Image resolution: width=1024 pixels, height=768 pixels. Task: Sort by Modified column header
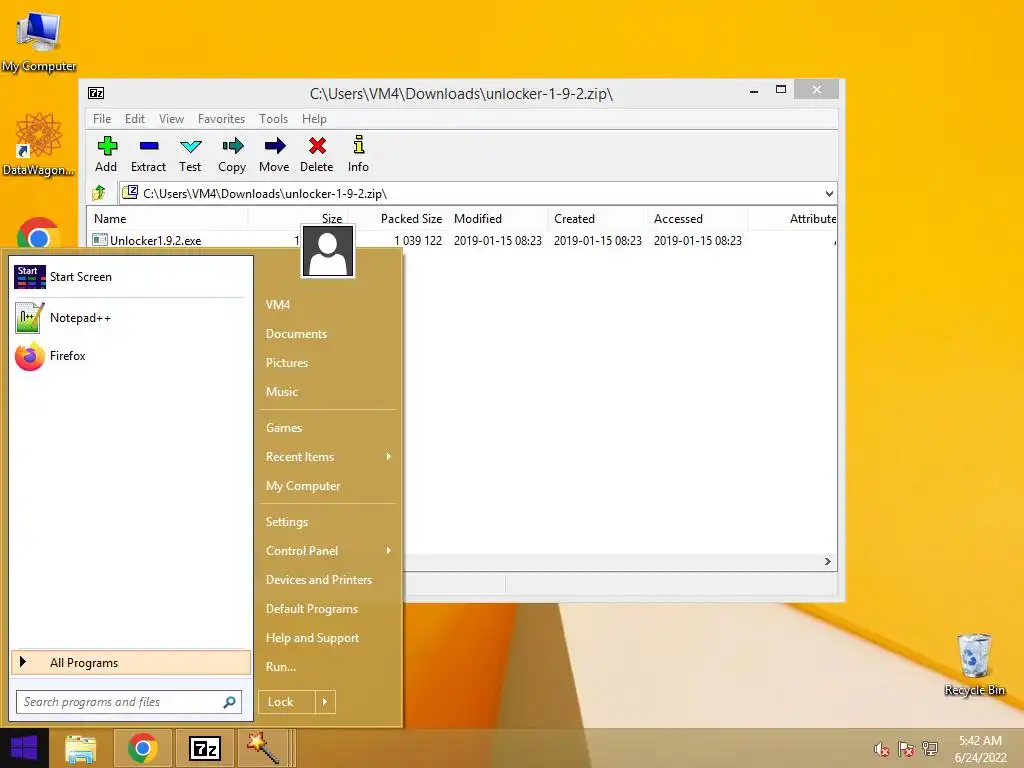point(498,219)
